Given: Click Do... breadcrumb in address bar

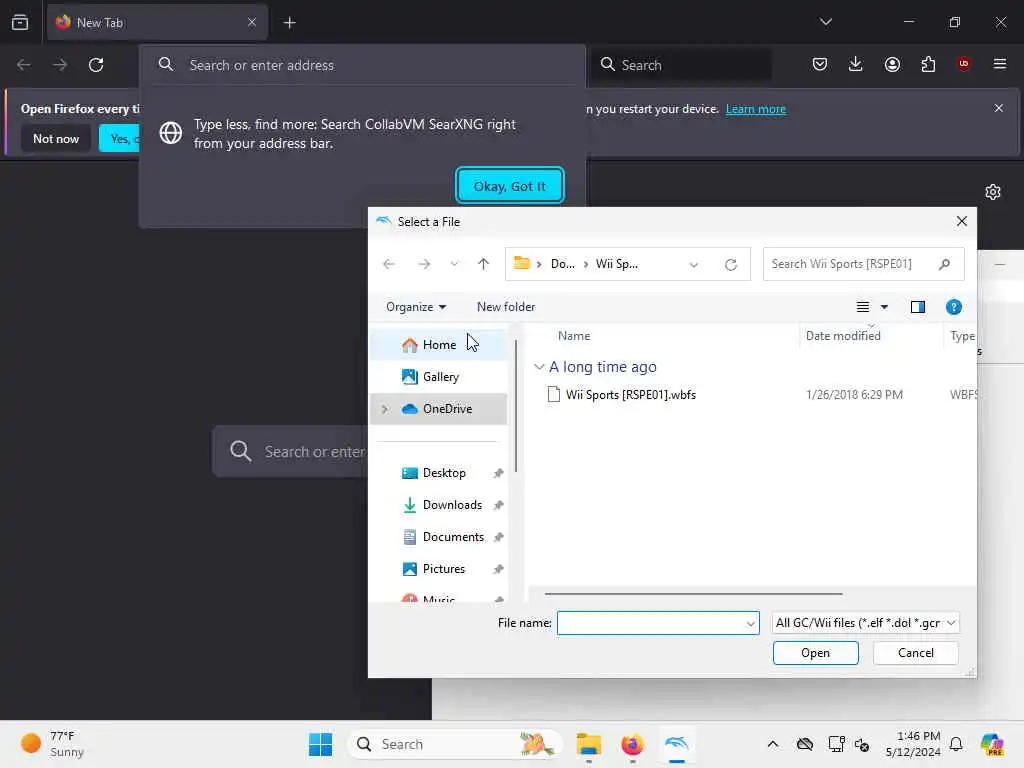Looking at the screenshot, I should point(562,264).
